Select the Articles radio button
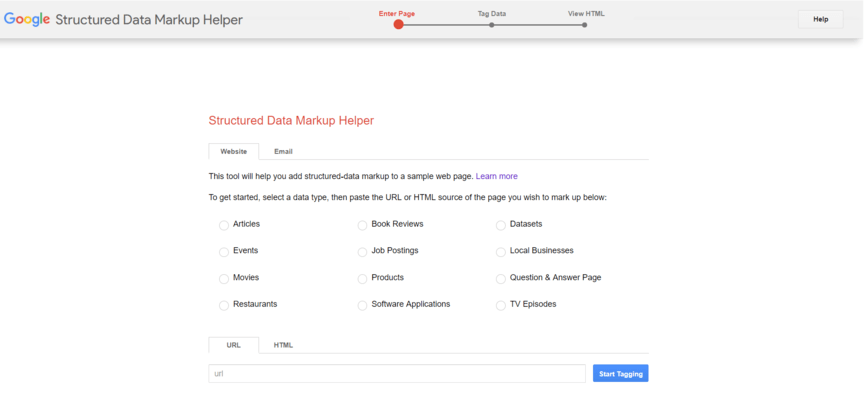 tap(224, 225)
